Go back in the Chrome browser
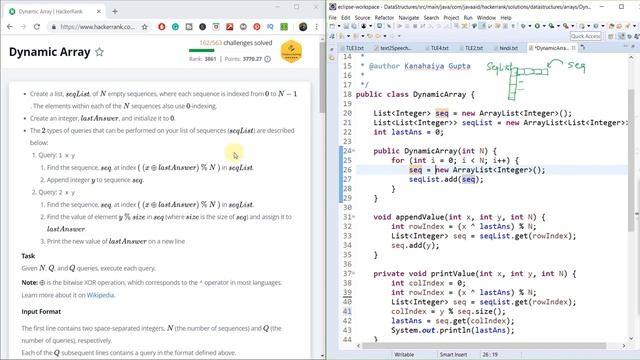This screenshot has width=640, height=360. [10, 27]
